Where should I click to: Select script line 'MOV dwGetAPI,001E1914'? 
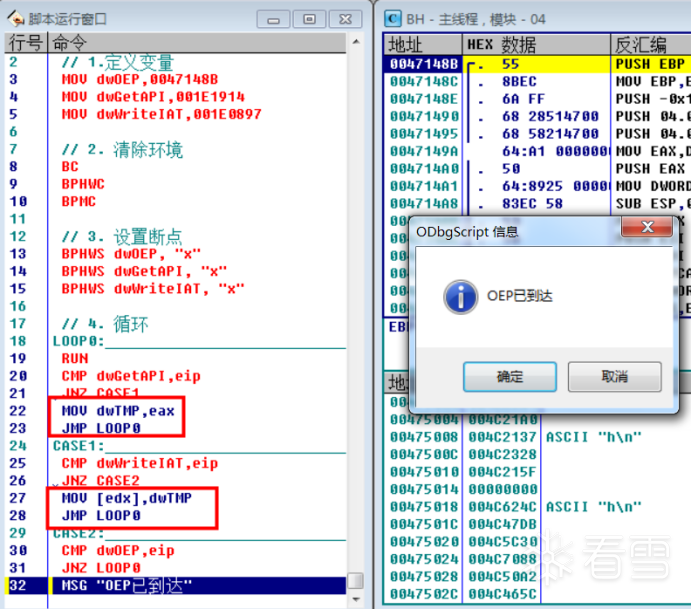pyautogui.click(x=153, y=97)
